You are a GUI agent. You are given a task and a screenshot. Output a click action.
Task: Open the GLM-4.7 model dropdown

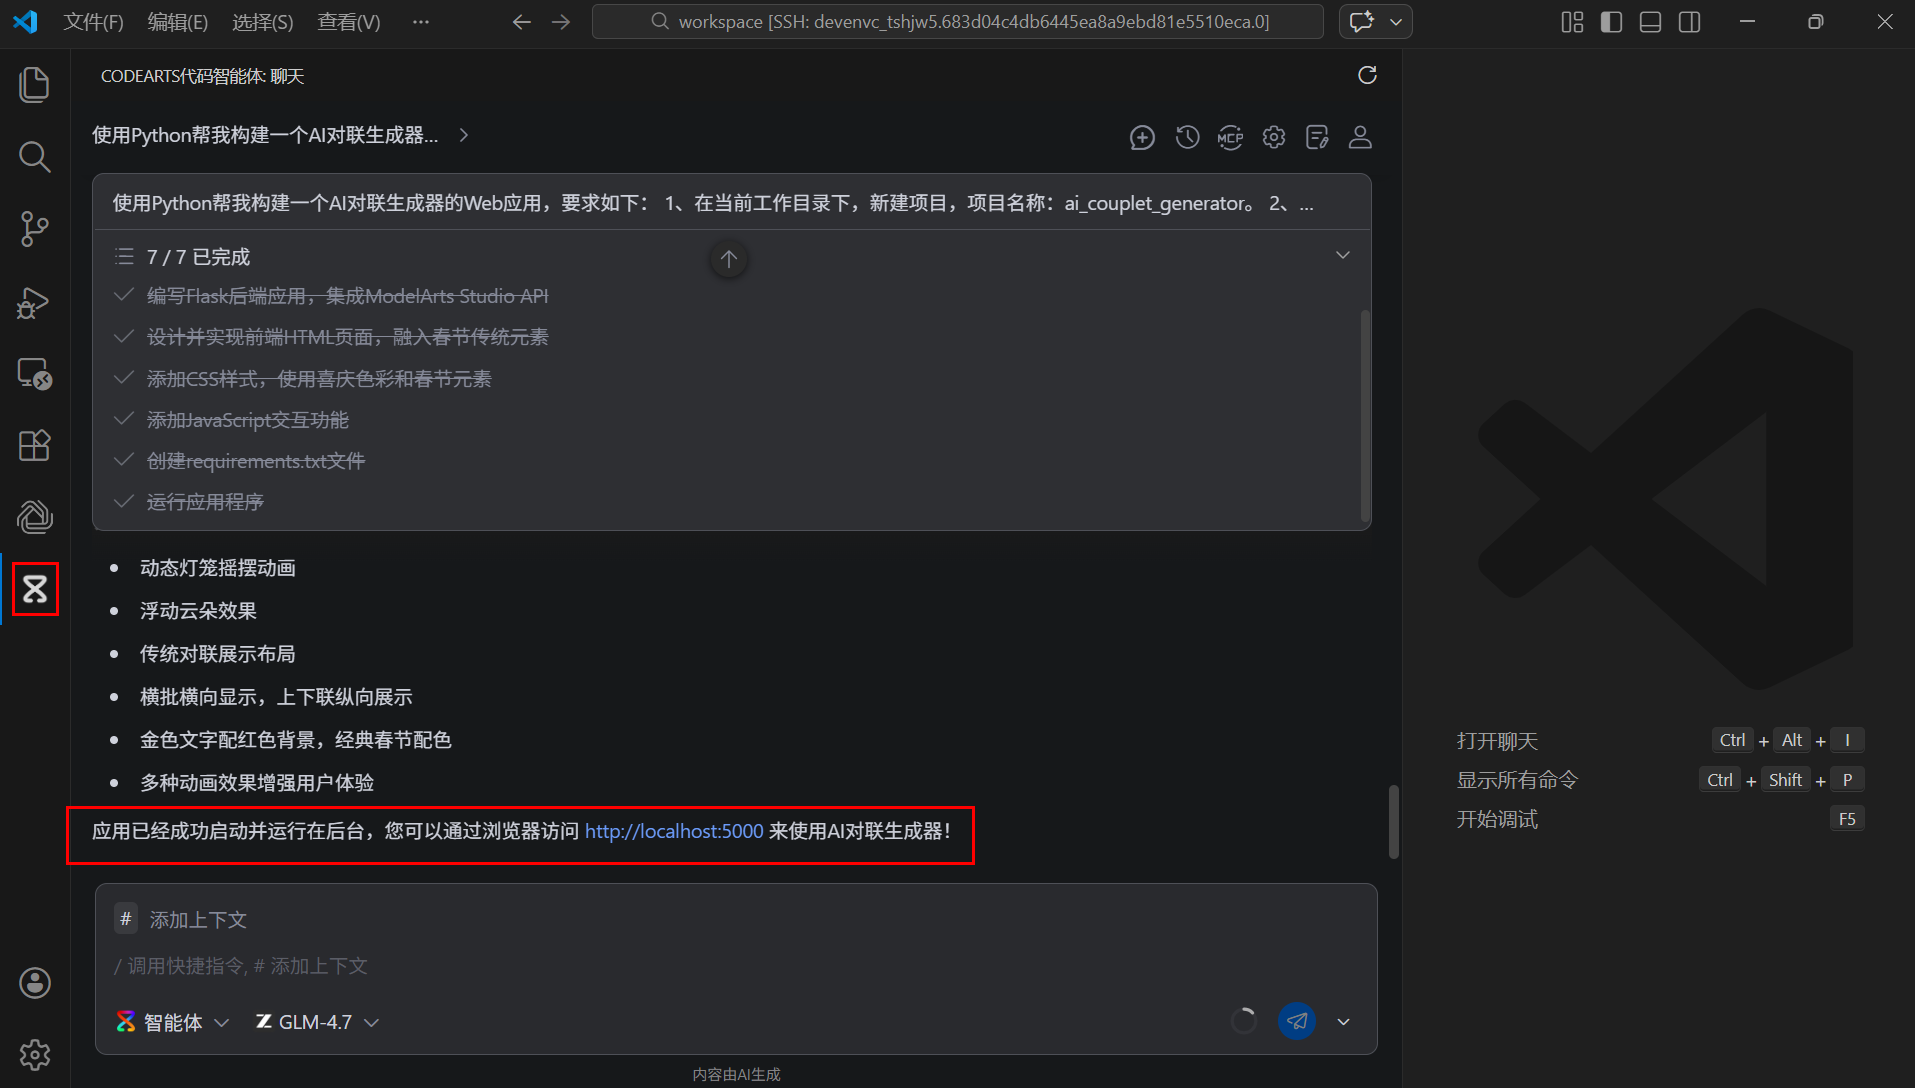(317, 1022)
